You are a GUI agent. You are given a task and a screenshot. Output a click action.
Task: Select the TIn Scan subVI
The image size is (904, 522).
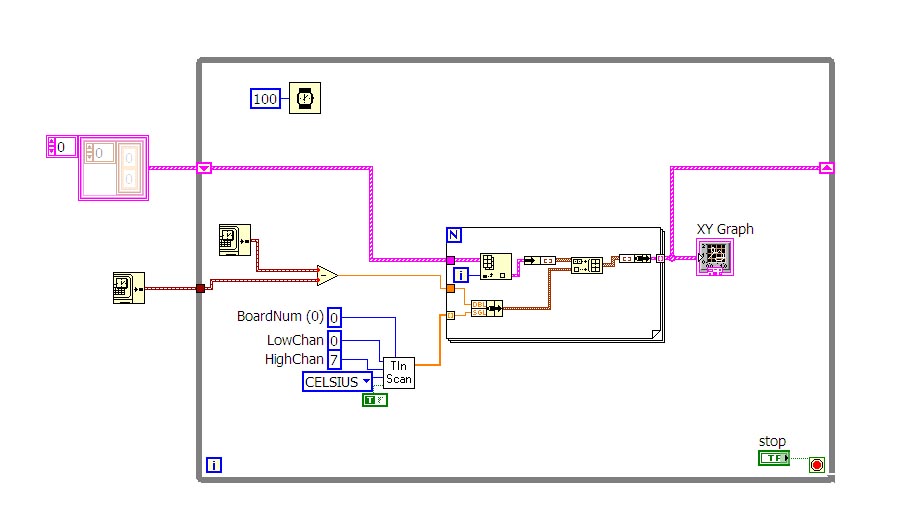398,373
